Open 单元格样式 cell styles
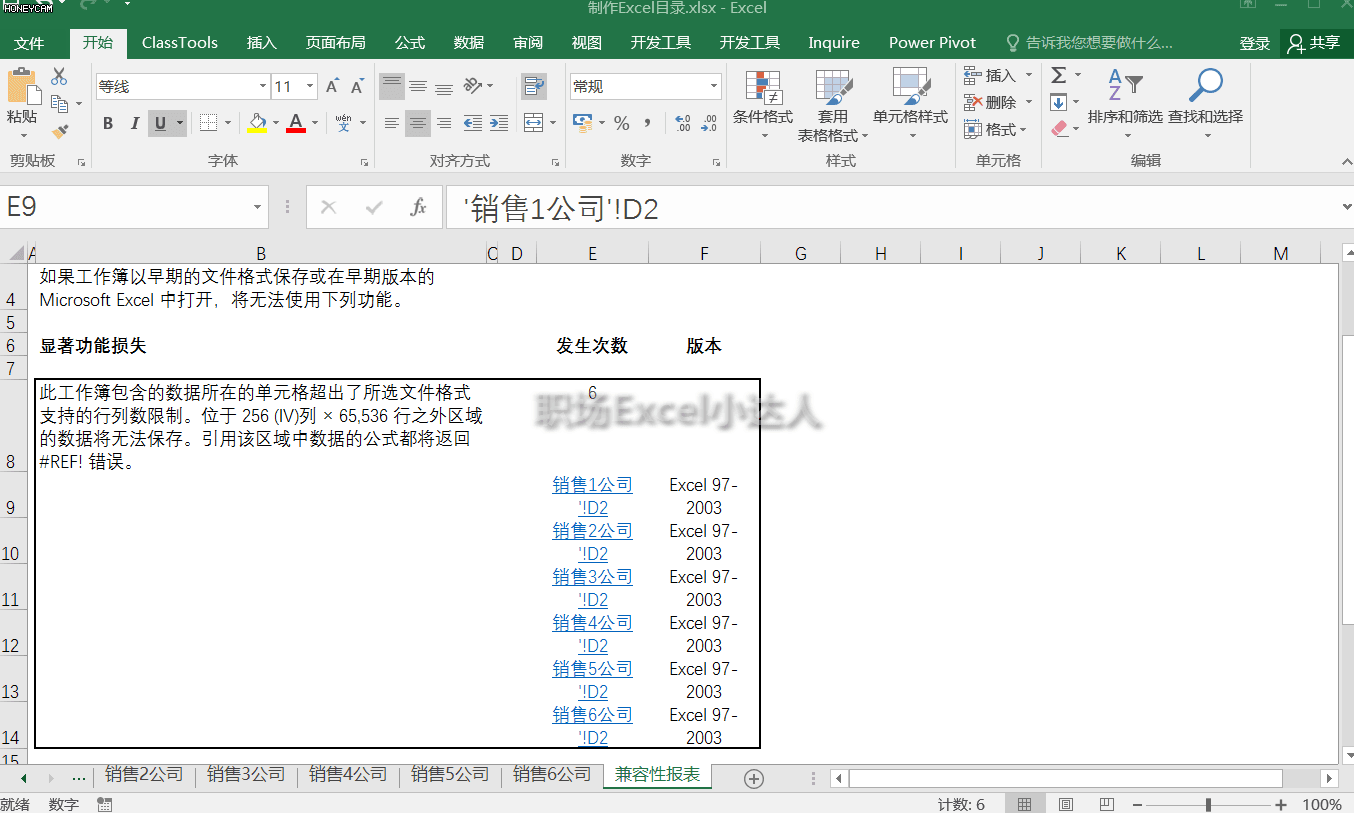The height and width of the screenshot is (813, 1354). (910, 105)
